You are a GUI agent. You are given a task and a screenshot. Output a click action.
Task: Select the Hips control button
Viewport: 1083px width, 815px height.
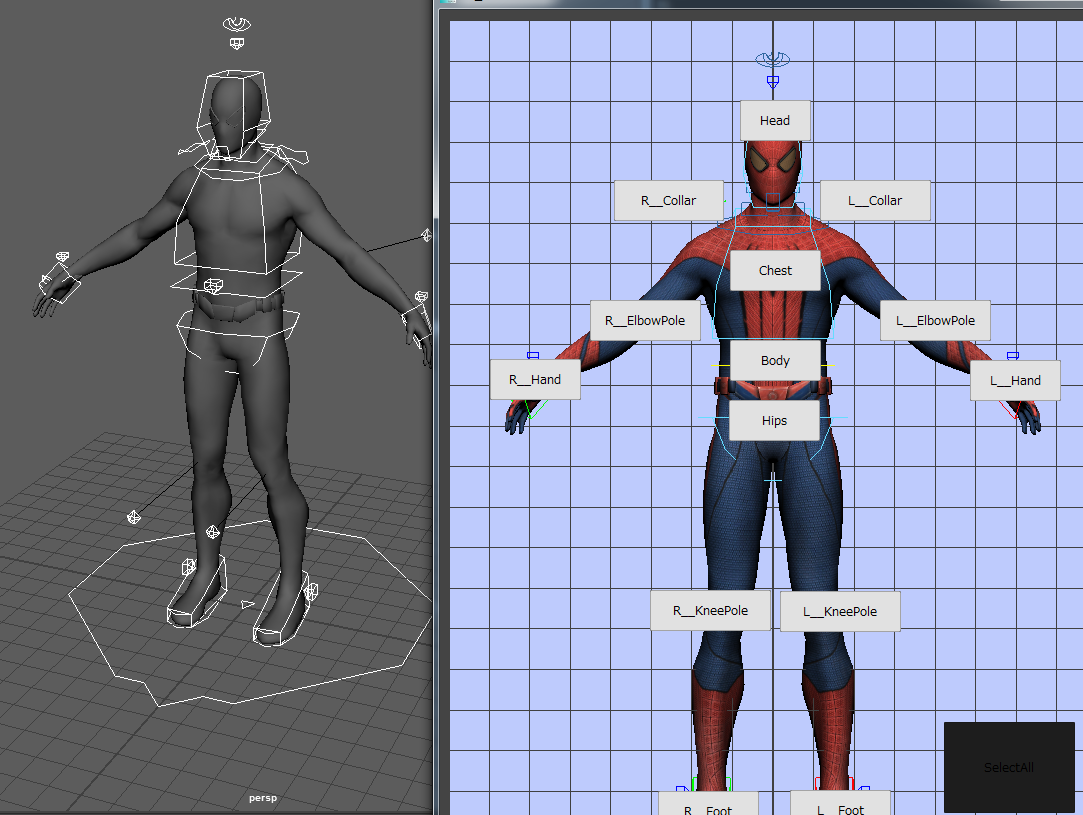(774, 421)
